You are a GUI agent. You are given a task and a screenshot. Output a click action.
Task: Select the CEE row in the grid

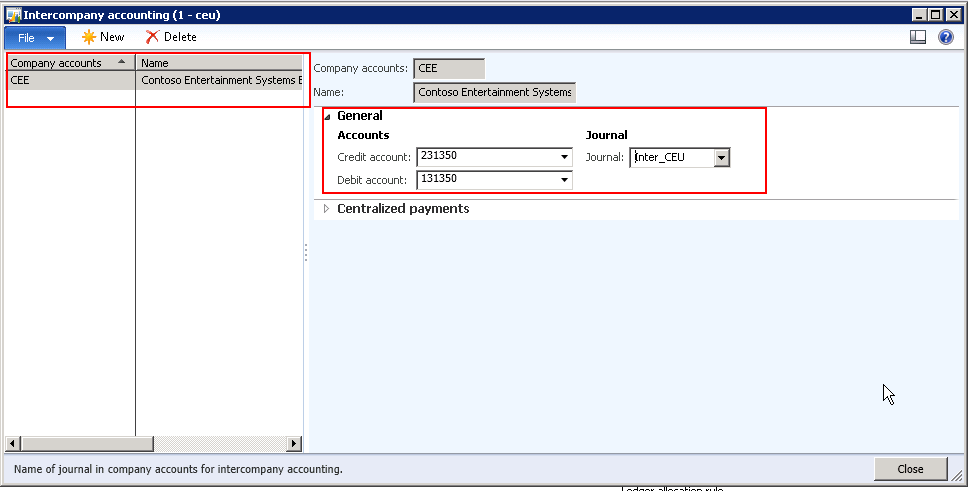coord(69,80)
